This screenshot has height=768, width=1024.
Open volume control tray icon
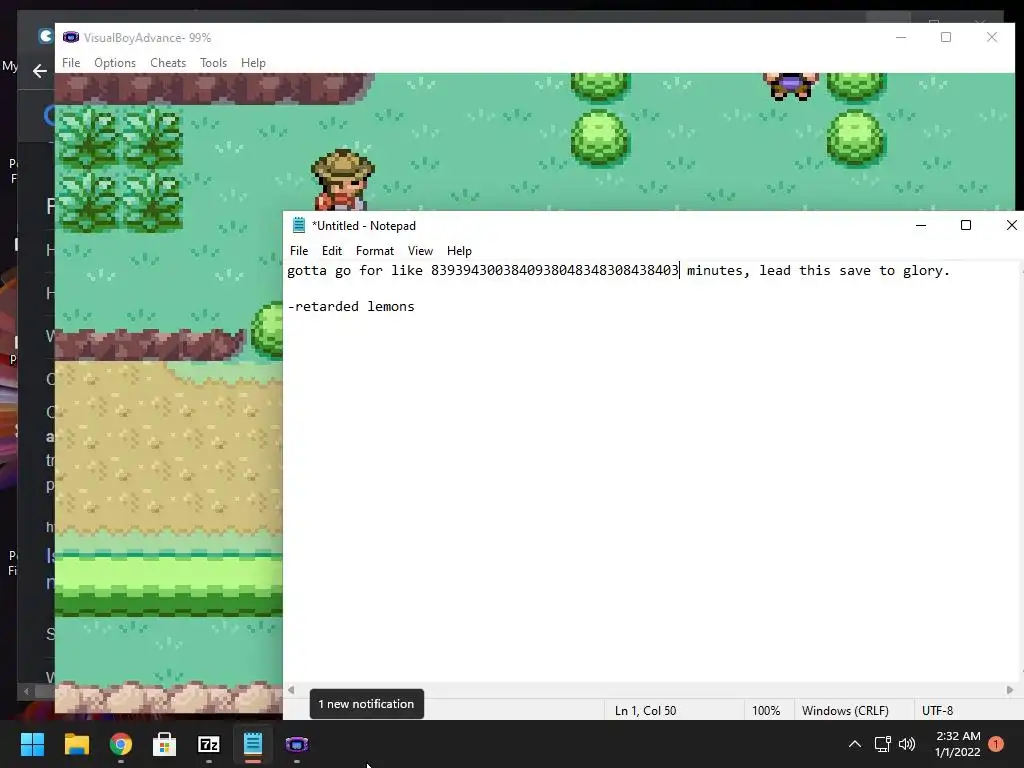907,744
